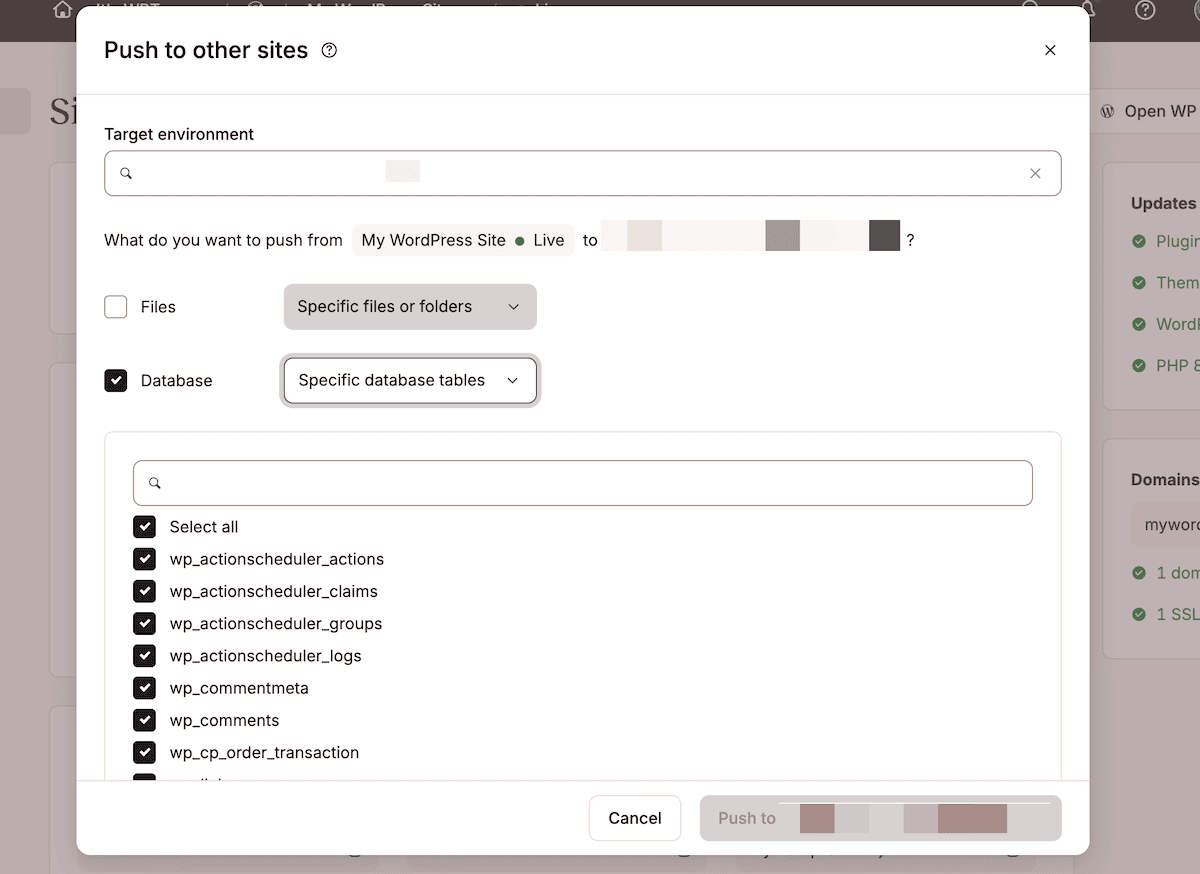1200x874 pixels.
Task: Enable the Files checkbox
Action: [115, 306]
